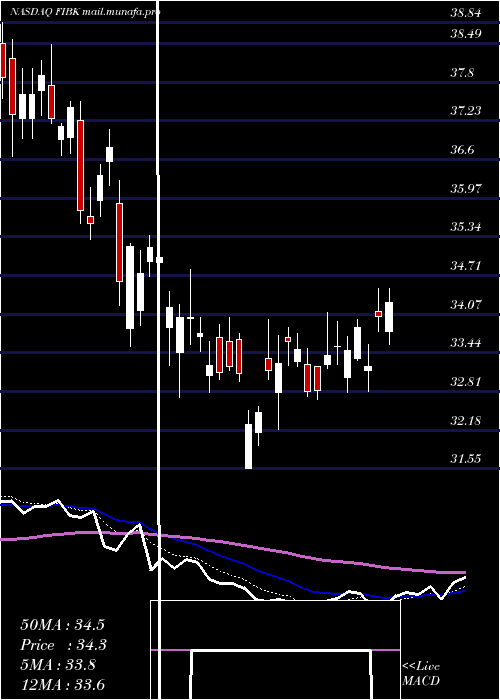Click the 36.6 price axis label
This screenshot has width=500, height=700.
click(x=462, y=150)
